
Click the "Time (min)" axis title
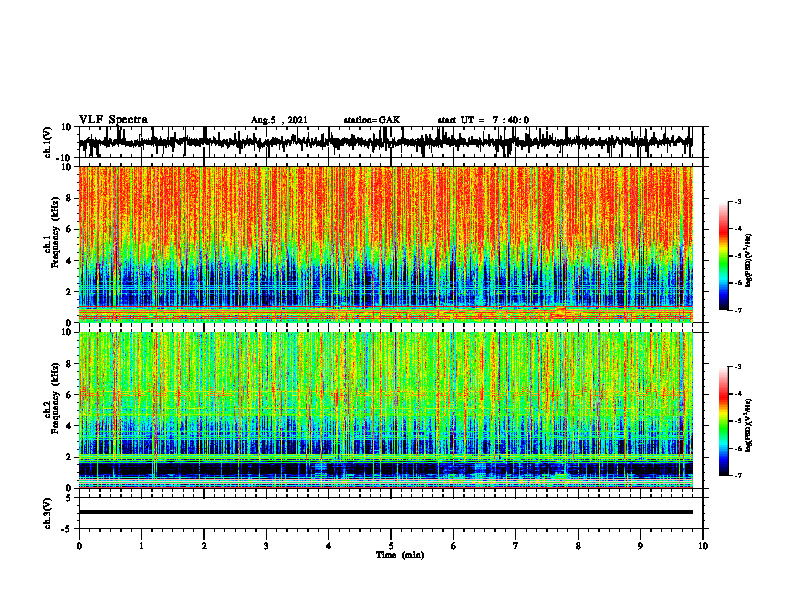click(x=400, y=555)
